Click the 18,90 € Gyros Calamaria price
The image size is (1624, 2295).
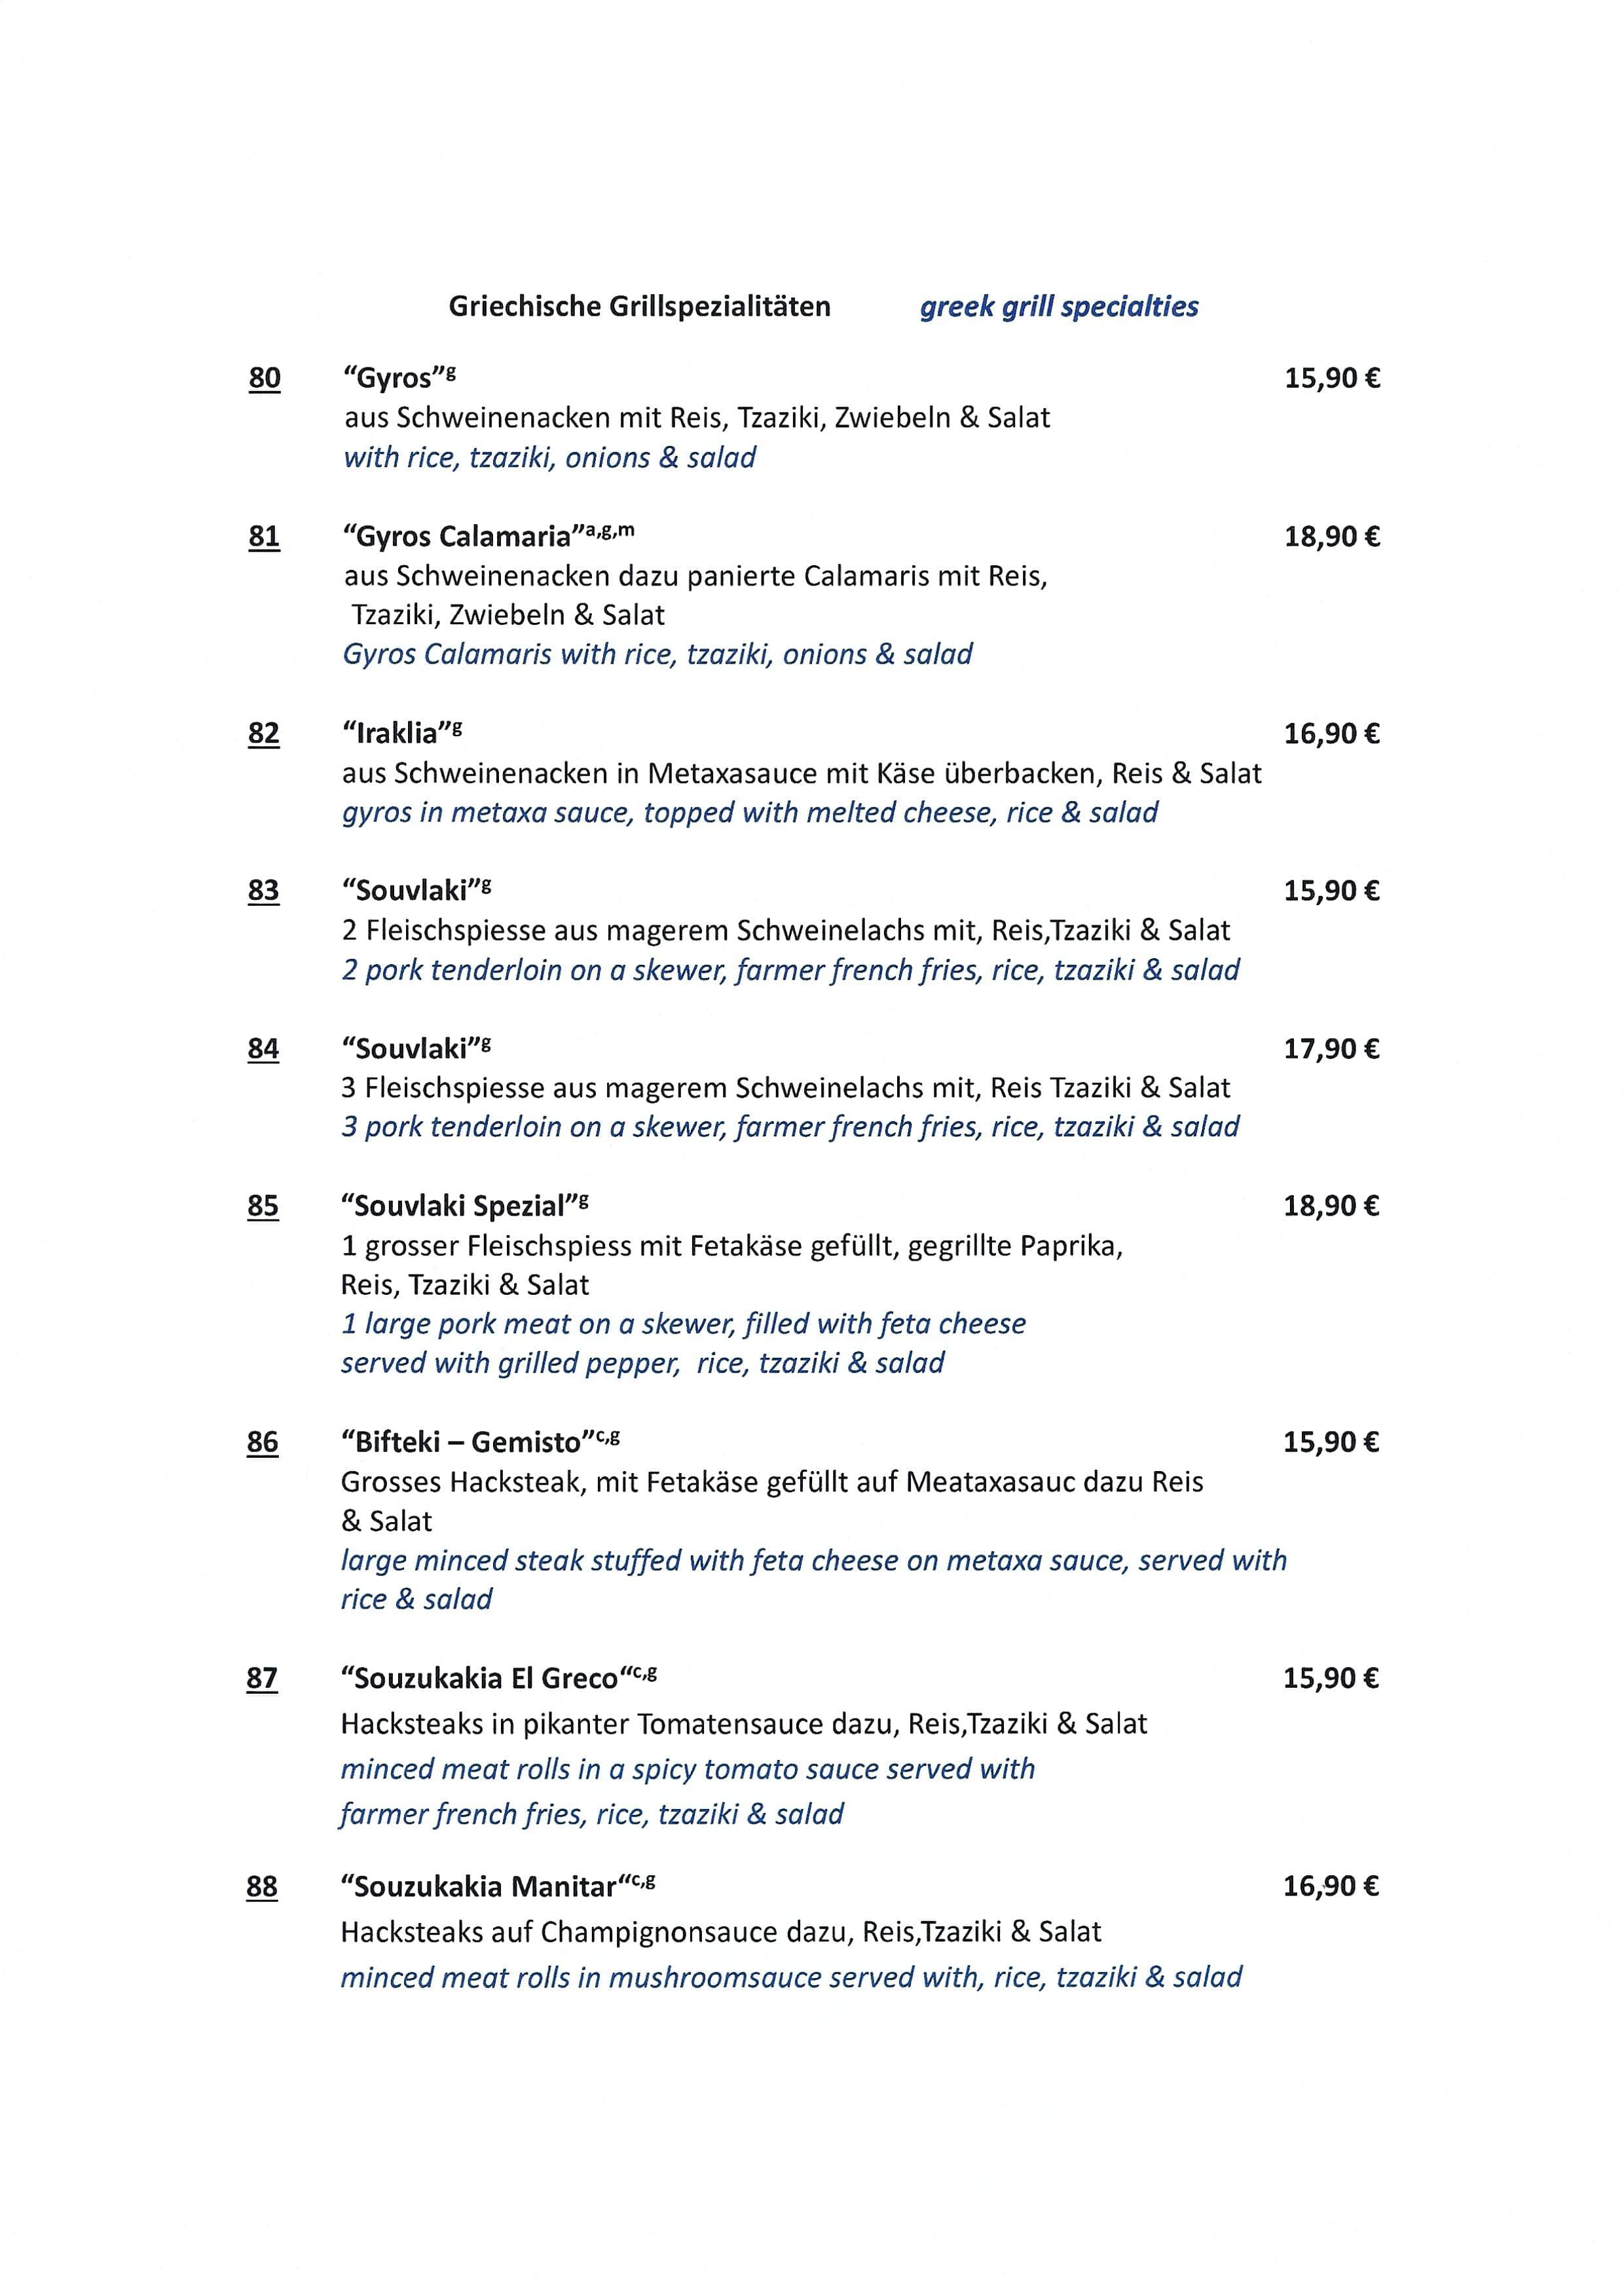(x=1332, y=537)
